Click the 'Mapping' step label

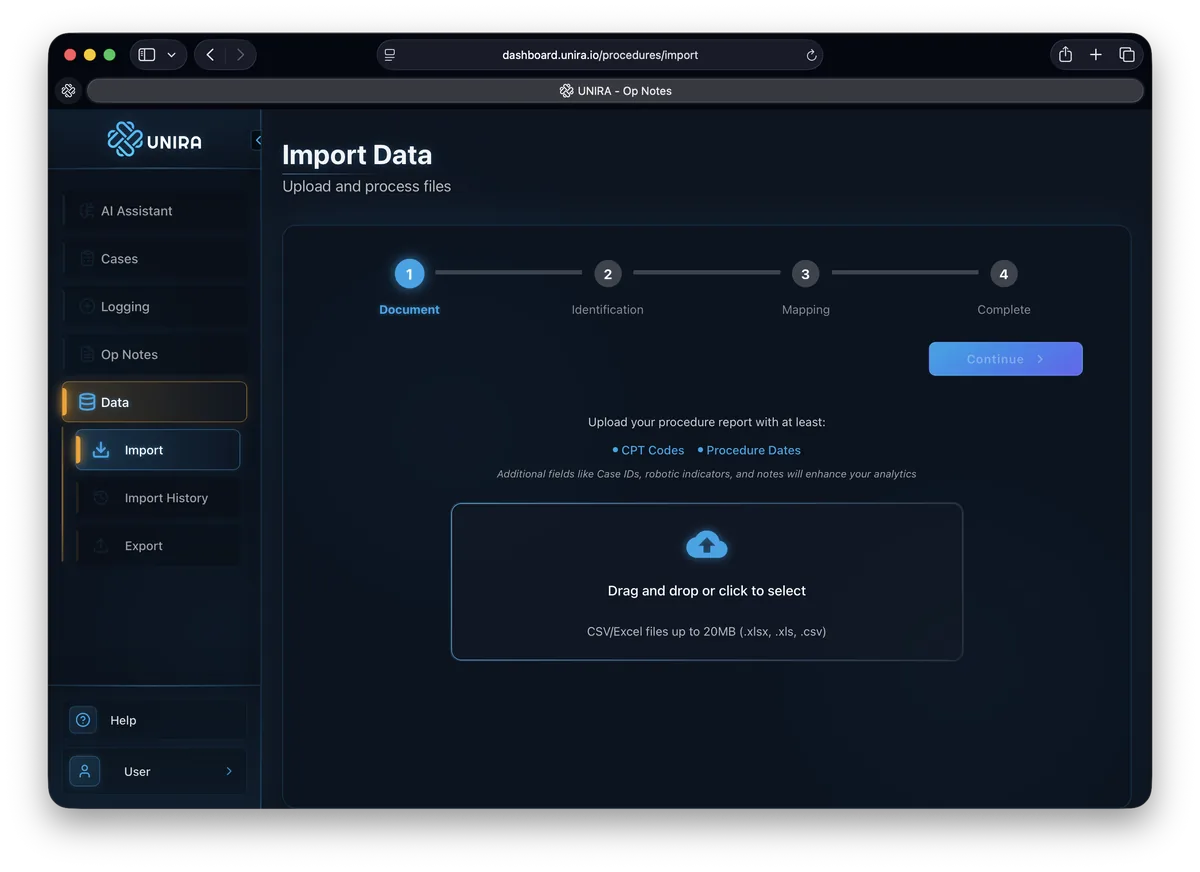pos(806,310)
